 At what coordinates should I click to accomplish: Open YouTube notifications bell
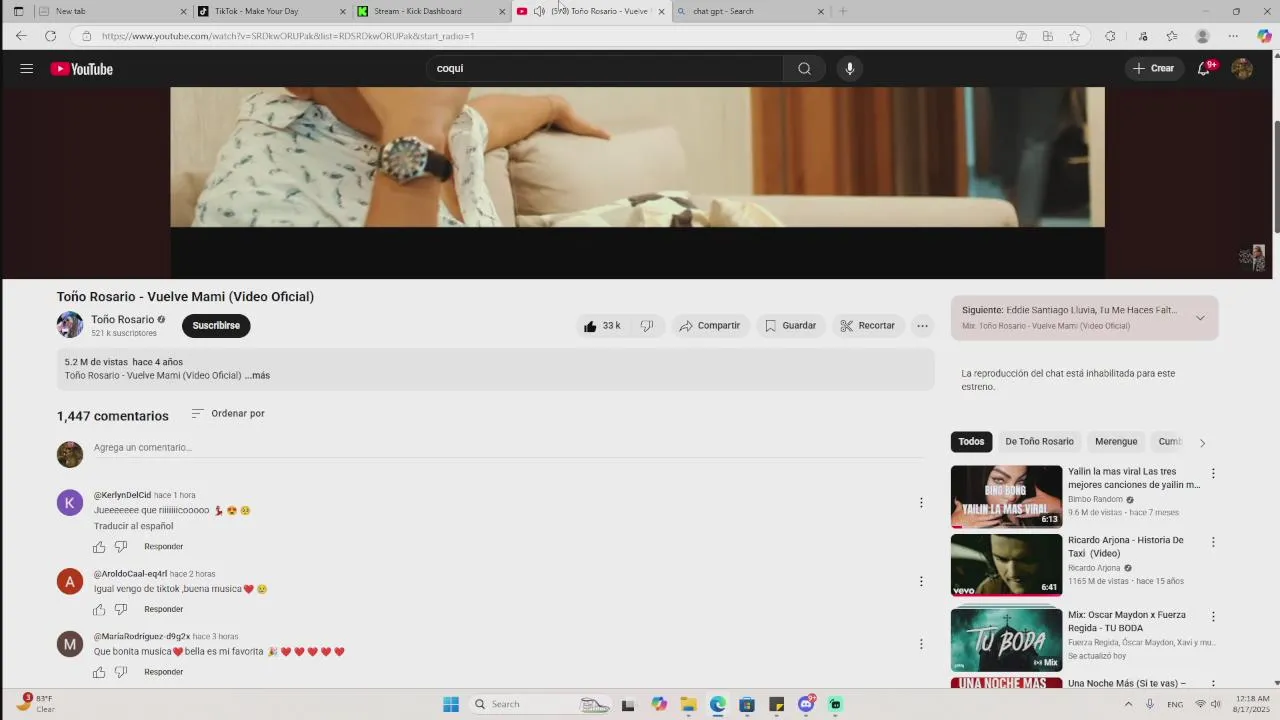pyautogui.click(x=1204, y=69)
